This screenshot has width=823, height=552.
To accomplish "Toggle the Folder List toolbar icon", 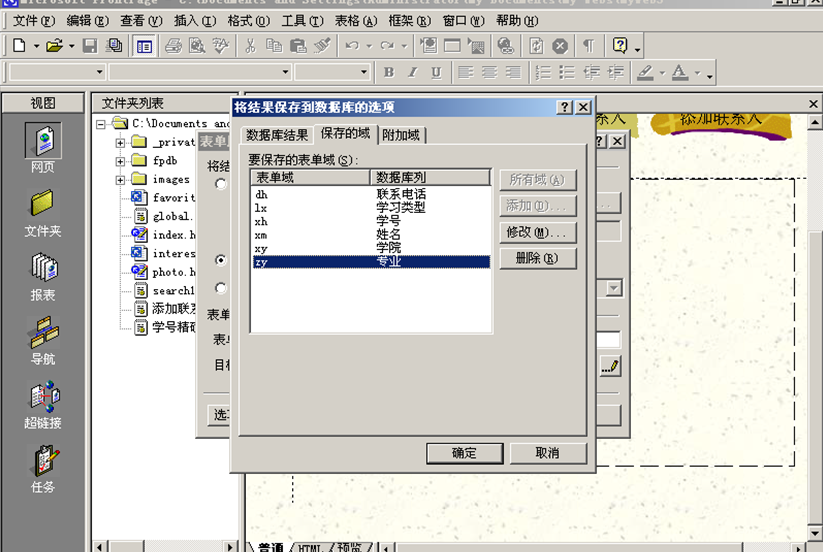I will pyautogui.click(x=144, y=46).
